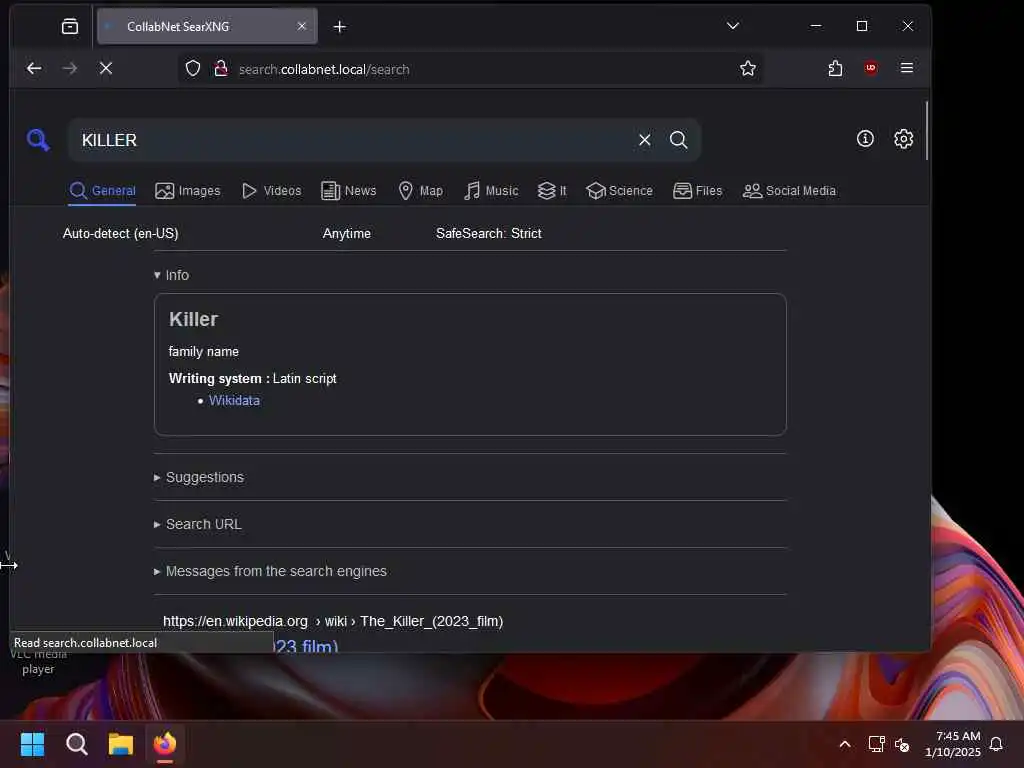
Task: Switch to the Music category
Action: tap(491, 191)
